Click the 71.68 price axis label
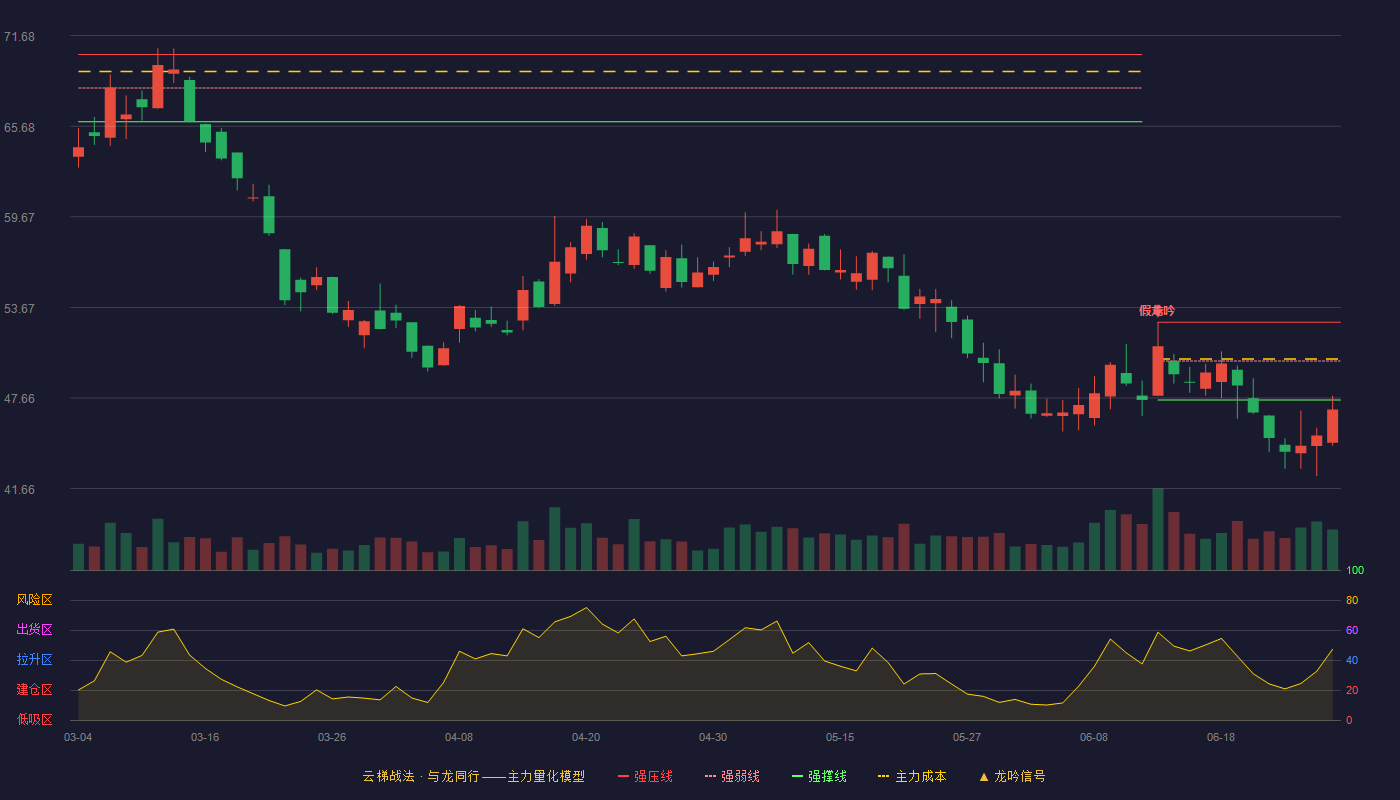This screenshot has width=1400, height=800. (19, 37)
